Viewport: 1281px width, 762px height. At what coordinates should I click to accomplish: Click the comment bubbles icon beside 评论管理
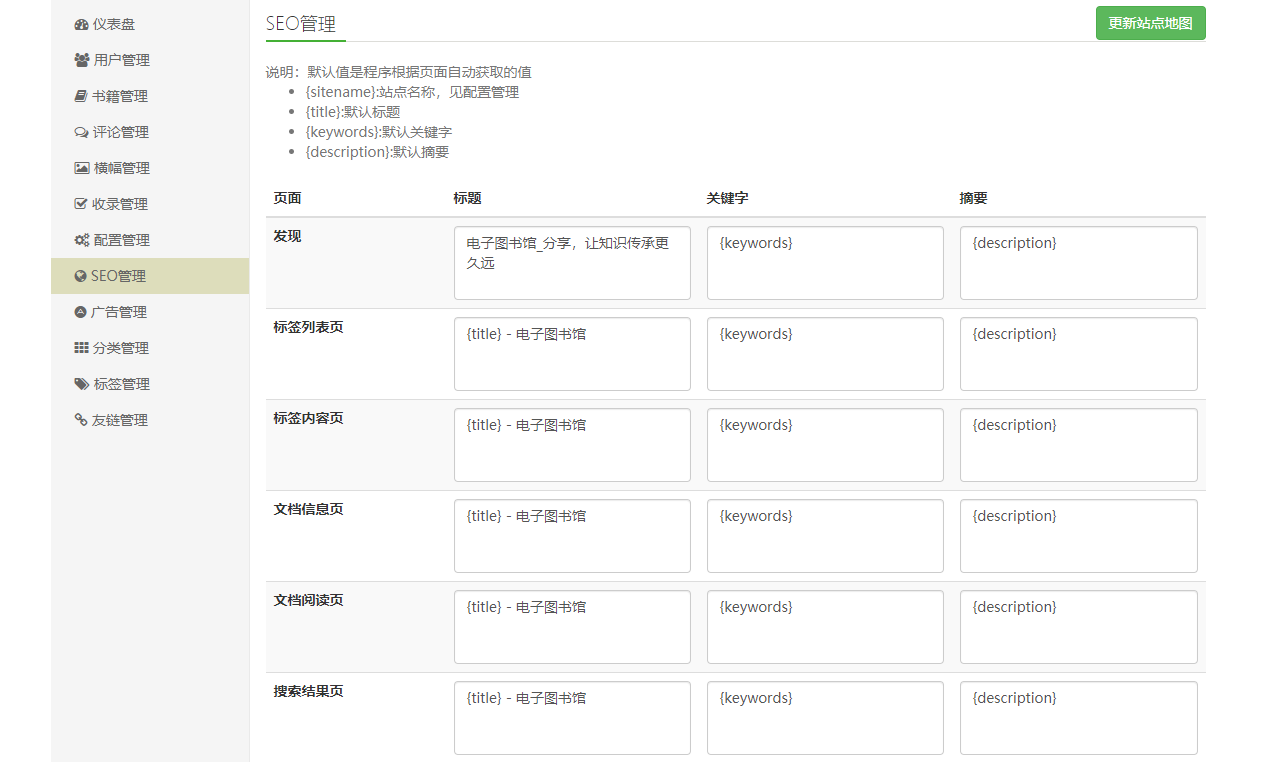(x=81, y=132)
